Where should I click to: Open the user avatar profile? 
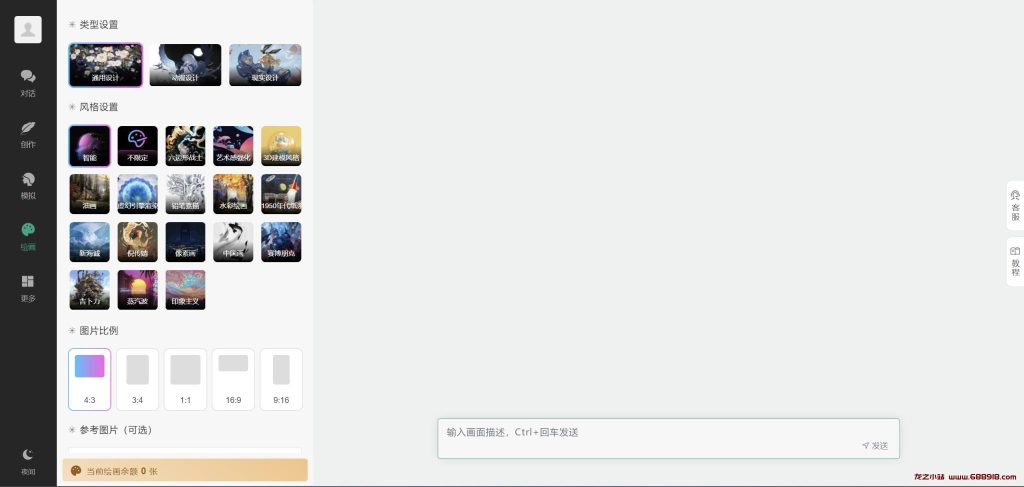(x=28, y=29)
